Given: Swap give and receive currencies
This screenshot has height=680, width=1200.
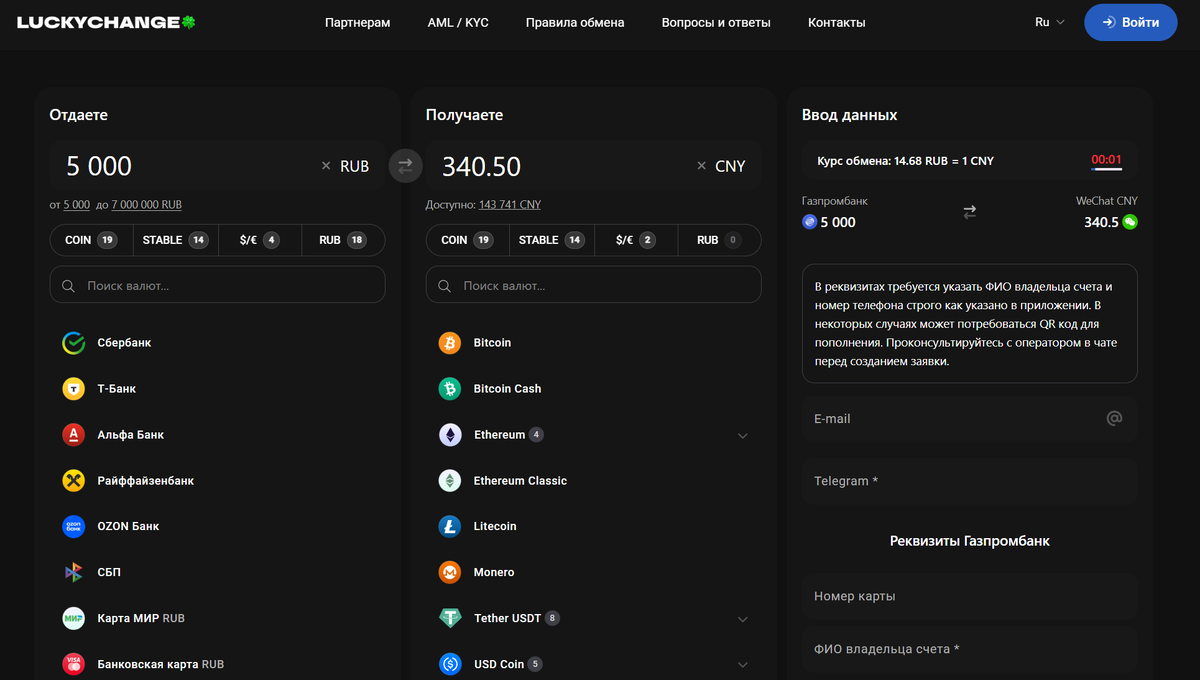Looking at the screenshot, I should [405, 166].
